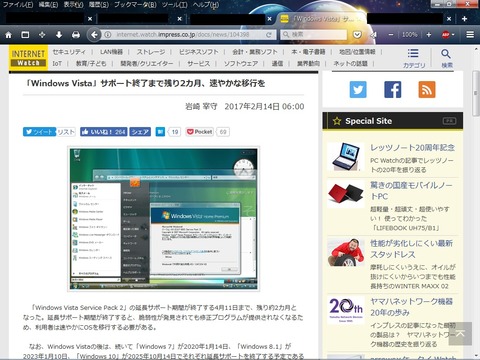Open the セキュリティ category link
This screenshot has width=480, height=360.
69,52
